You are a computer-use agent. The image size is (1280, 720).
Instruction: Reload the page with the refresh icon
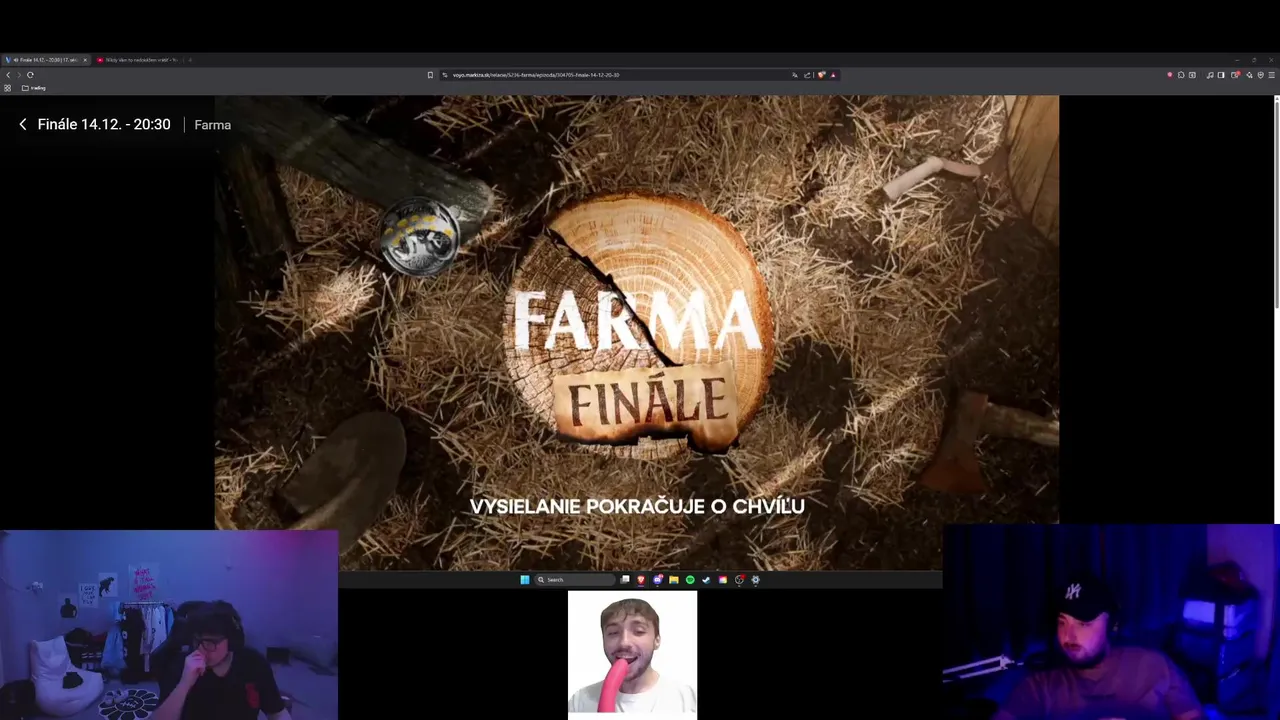tap(30, 75)
